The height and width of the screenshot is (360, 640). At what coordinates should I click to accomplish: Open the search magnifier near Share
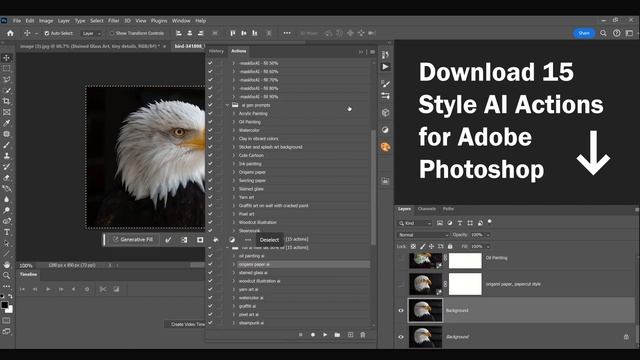[x=603, y=33]
